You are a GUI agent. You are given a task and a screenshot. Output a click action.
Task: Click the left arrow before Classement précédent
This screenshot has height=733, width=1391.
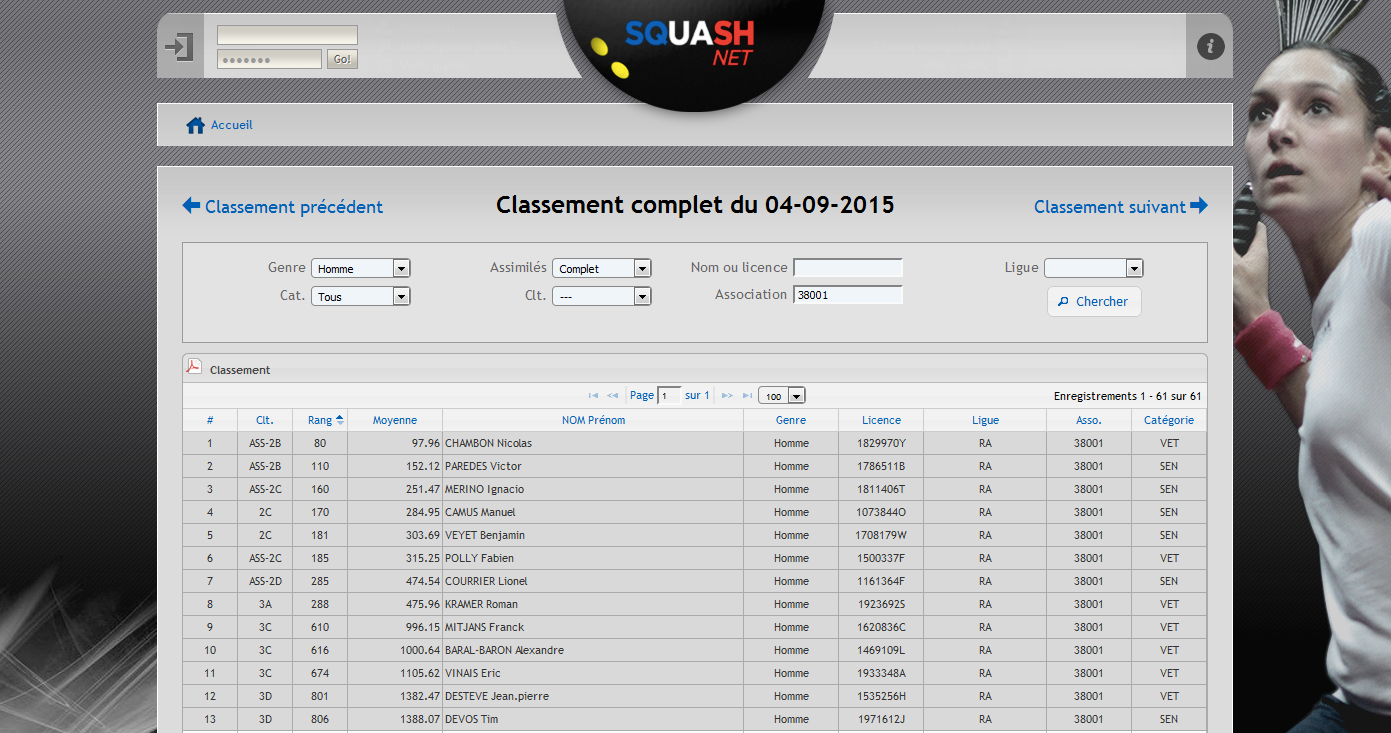[191, 206]
